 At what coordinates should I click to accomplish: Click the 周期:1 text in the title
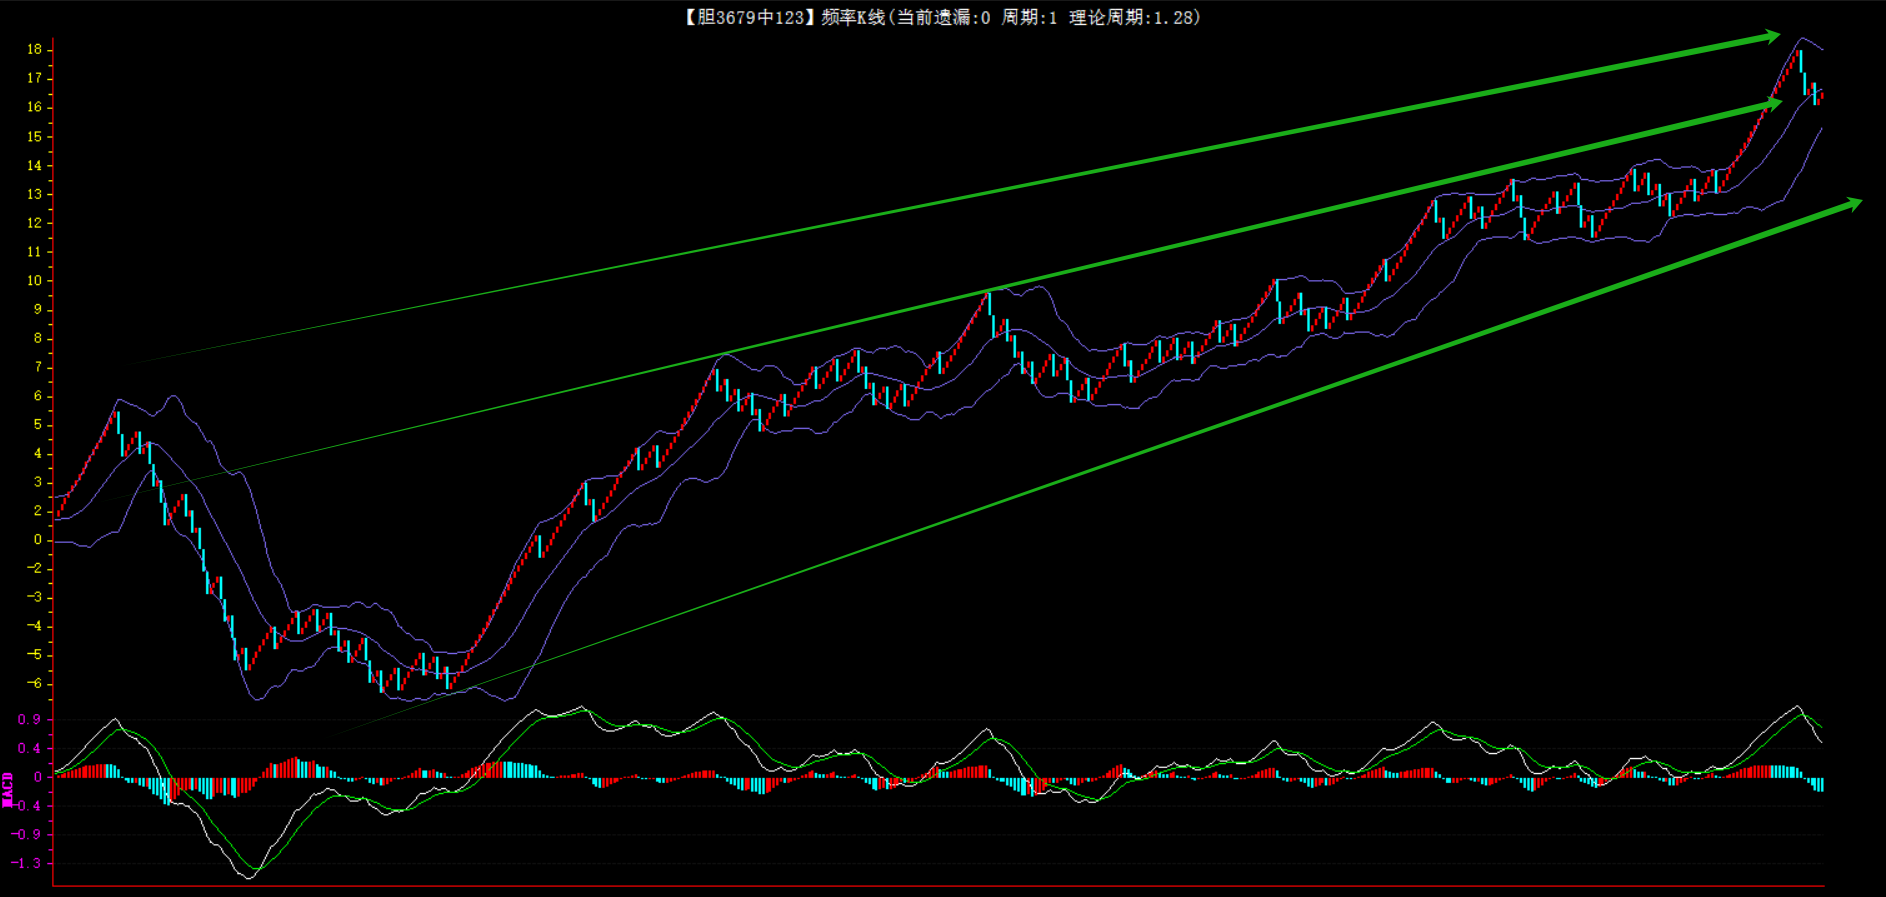(x=1029, y=18)
